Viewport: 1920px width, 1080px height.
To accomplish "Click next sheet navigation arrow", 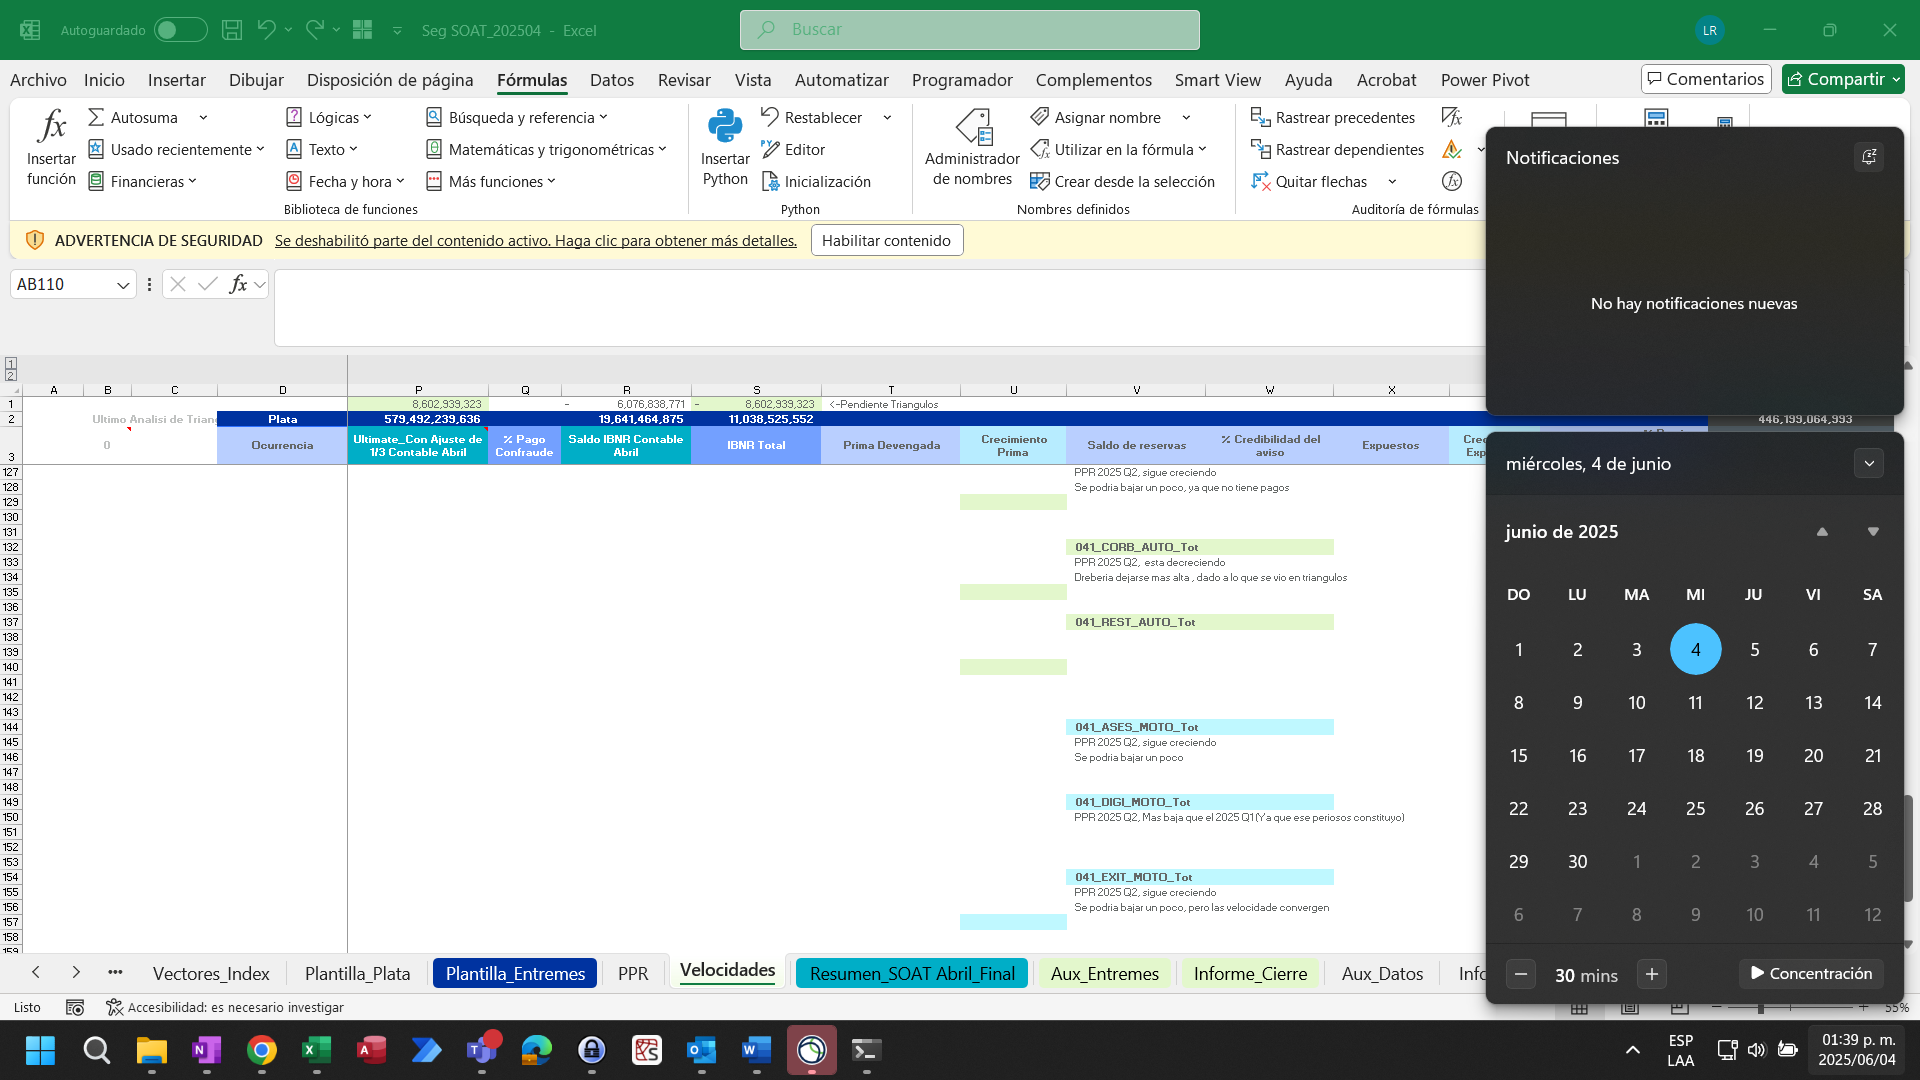I will click(76, 972).
